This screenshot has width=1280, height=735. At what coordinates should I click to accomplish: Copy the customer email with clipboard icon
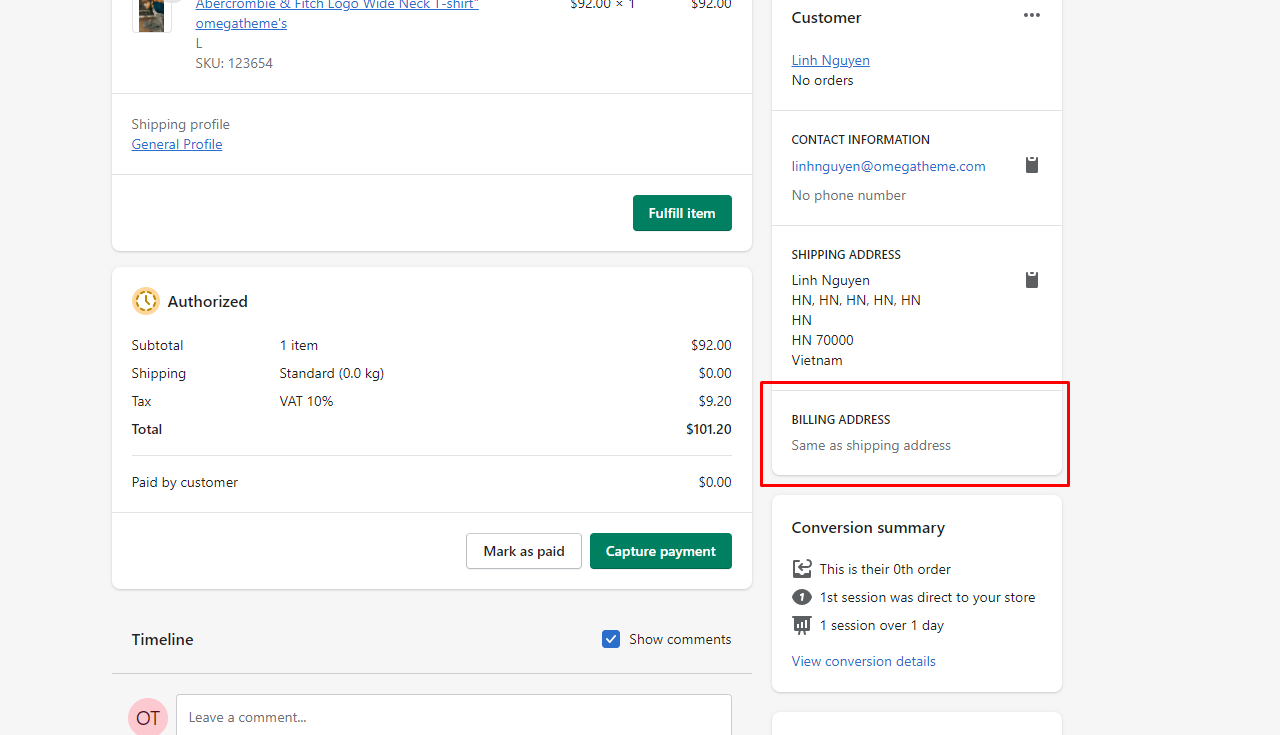coord(1032,165)
